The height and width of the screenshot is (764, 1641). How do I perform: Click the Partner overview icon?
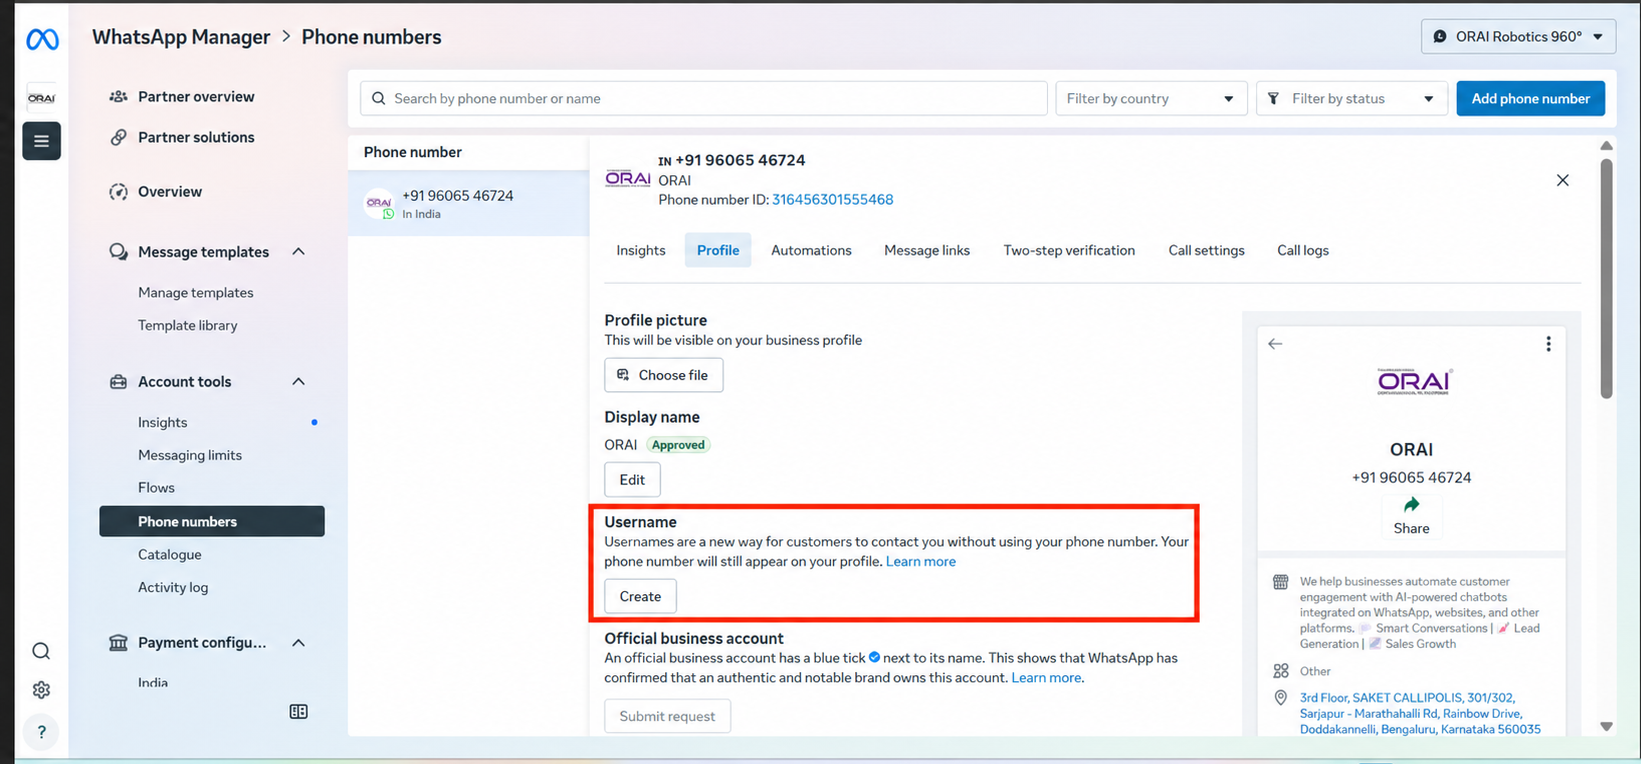pyautogui.click(x=118, y=96)
